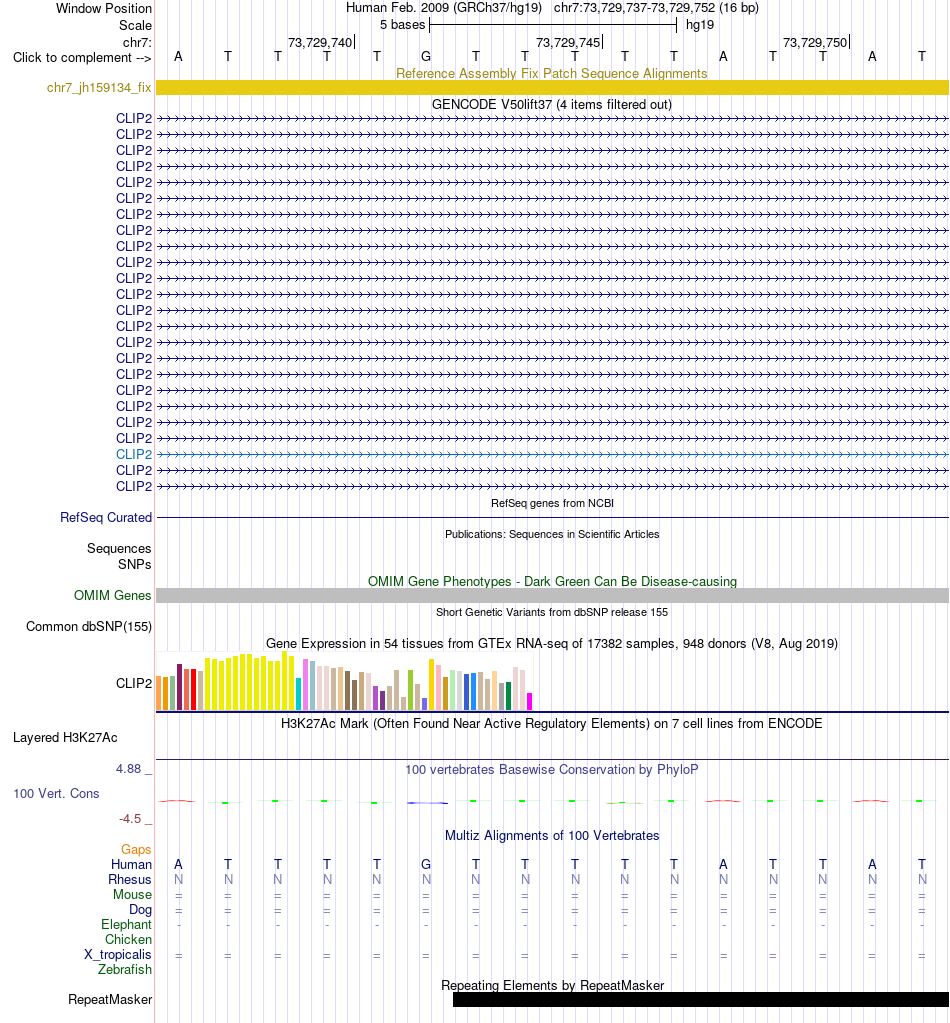The image size is (950, 1023).
Task: Click the 'chr7:' ruler label
Action: click(137, 42)
